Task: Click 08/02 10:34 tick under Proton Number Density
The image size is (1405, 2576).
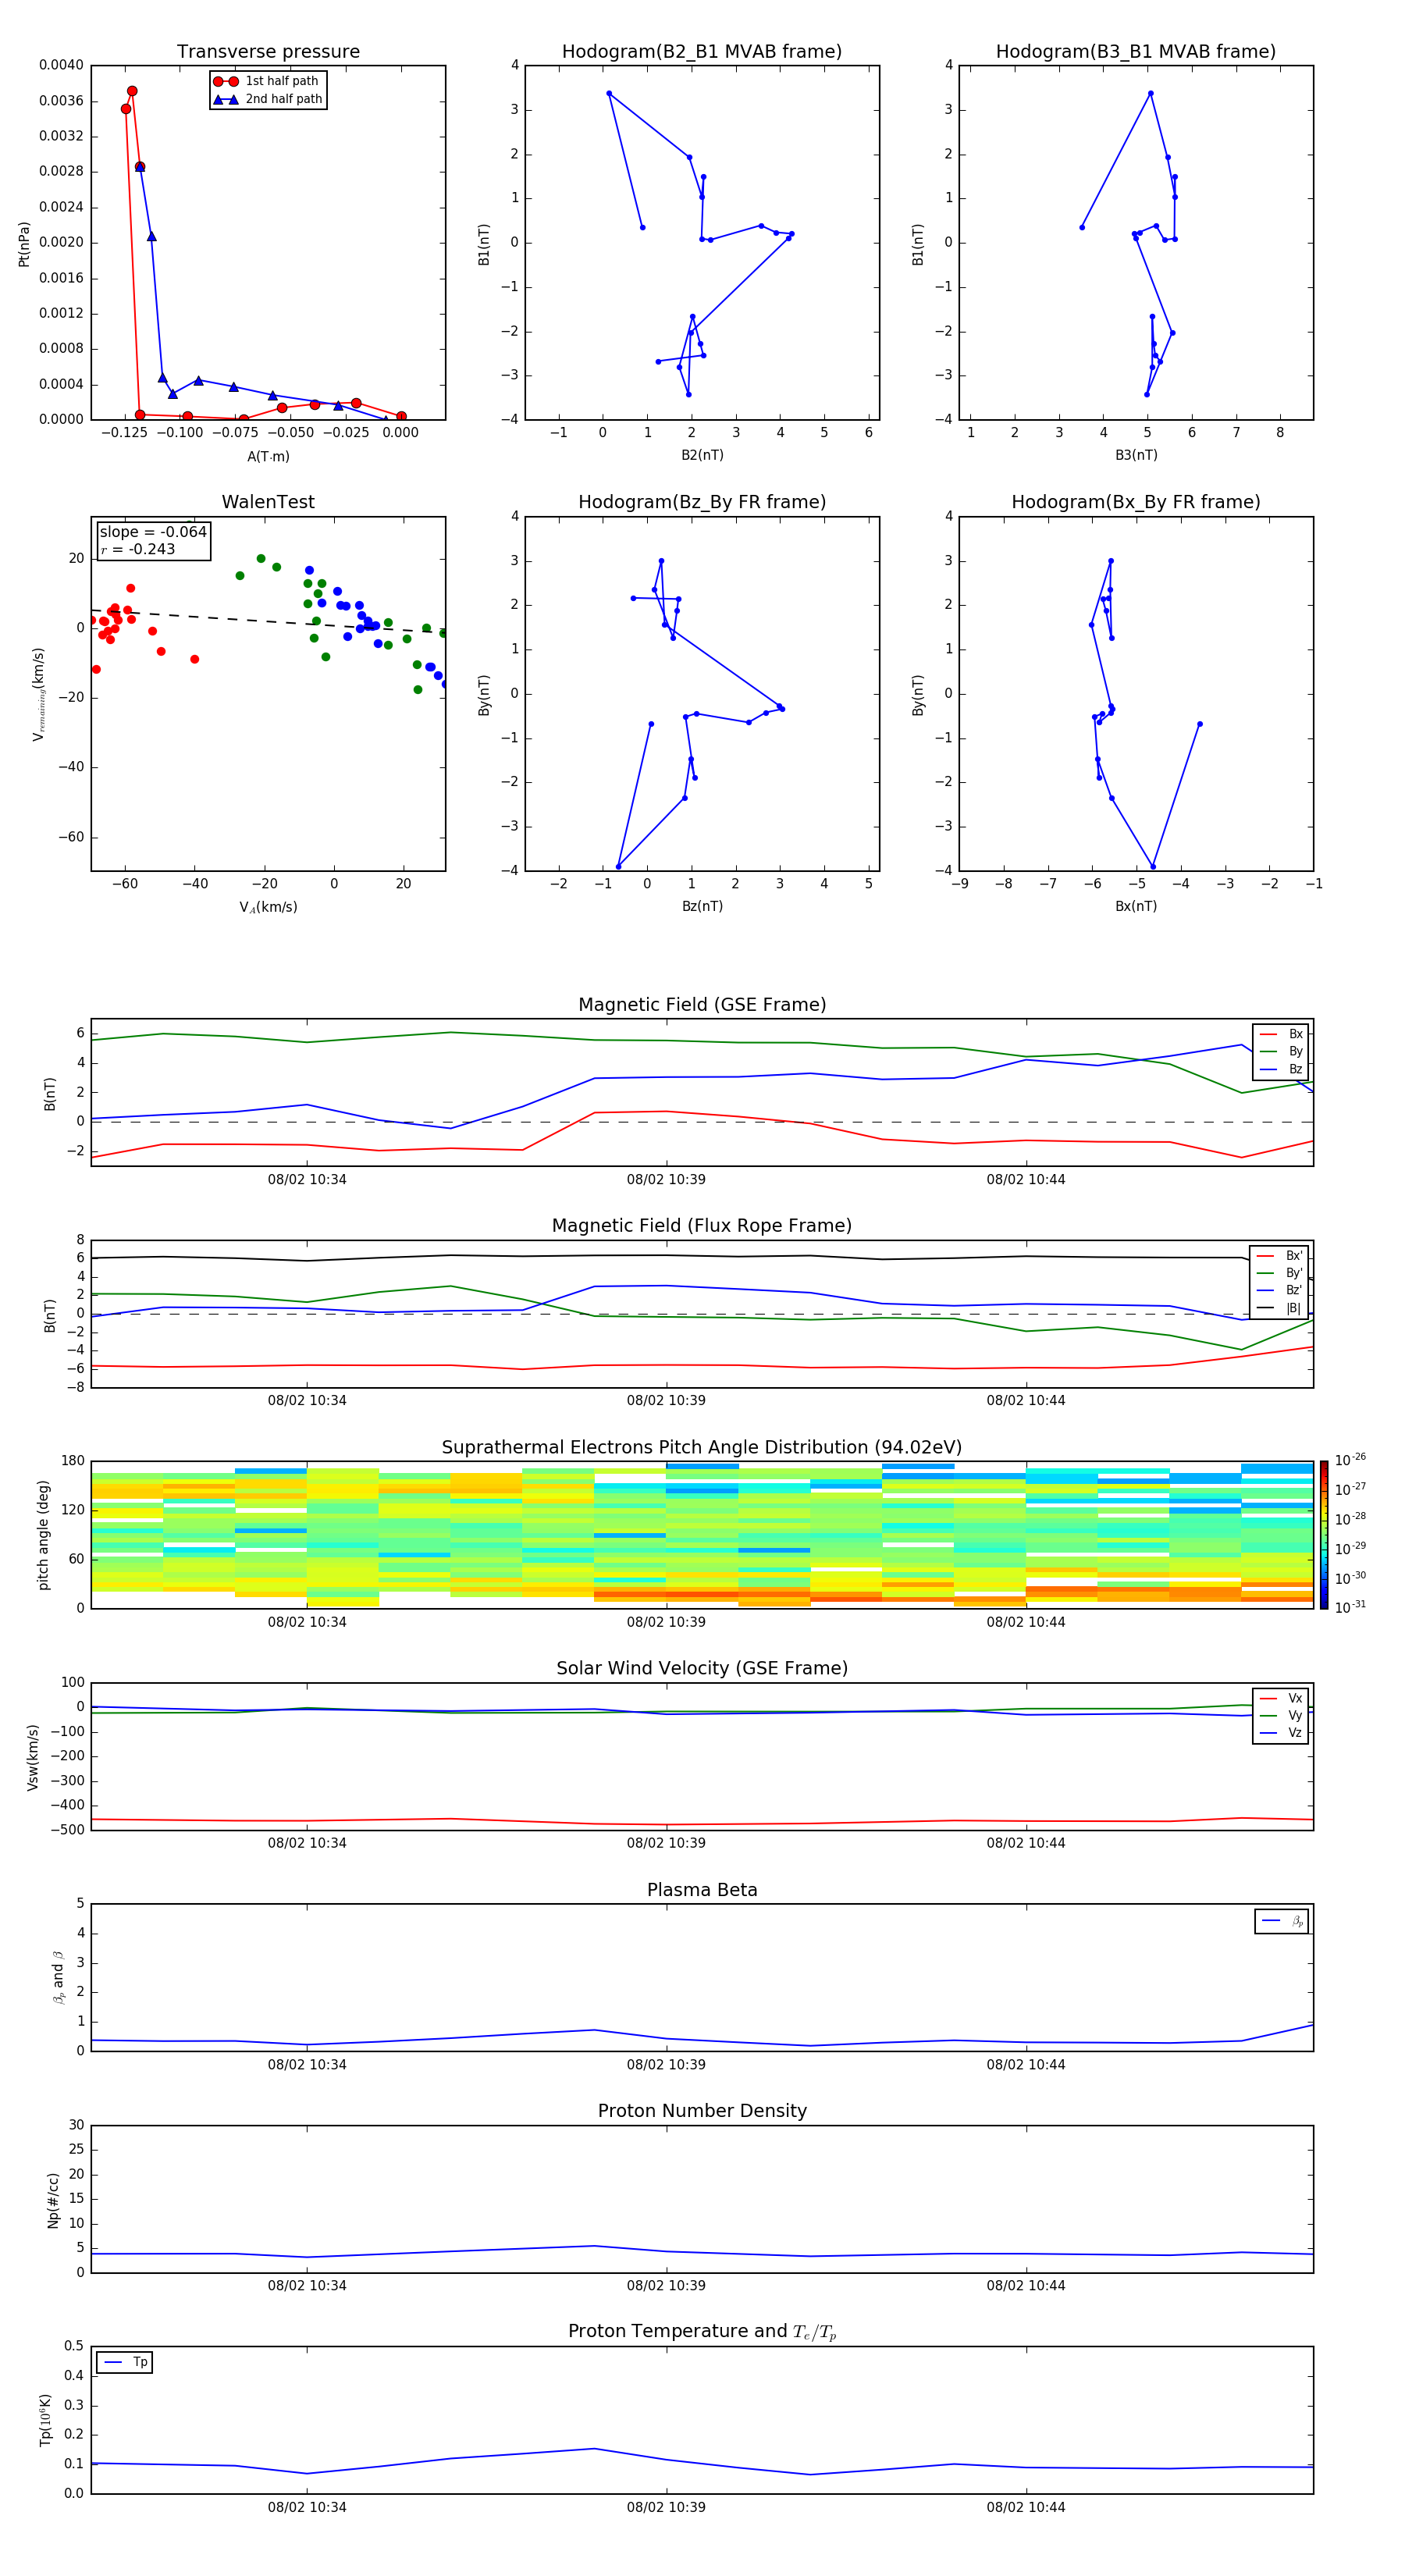Action: (307, 2285)
